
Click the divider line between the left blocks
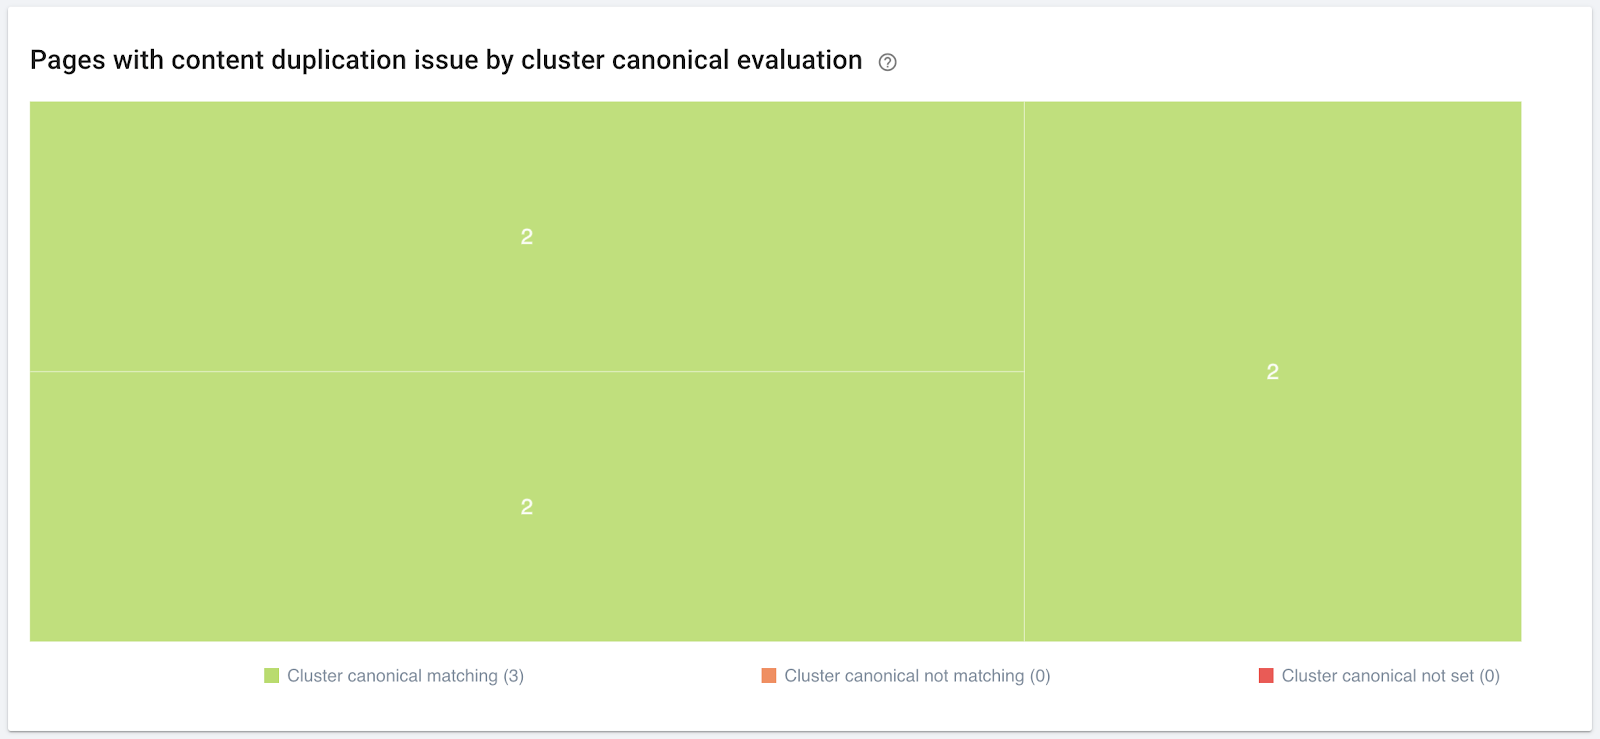[x=527, y=372]
